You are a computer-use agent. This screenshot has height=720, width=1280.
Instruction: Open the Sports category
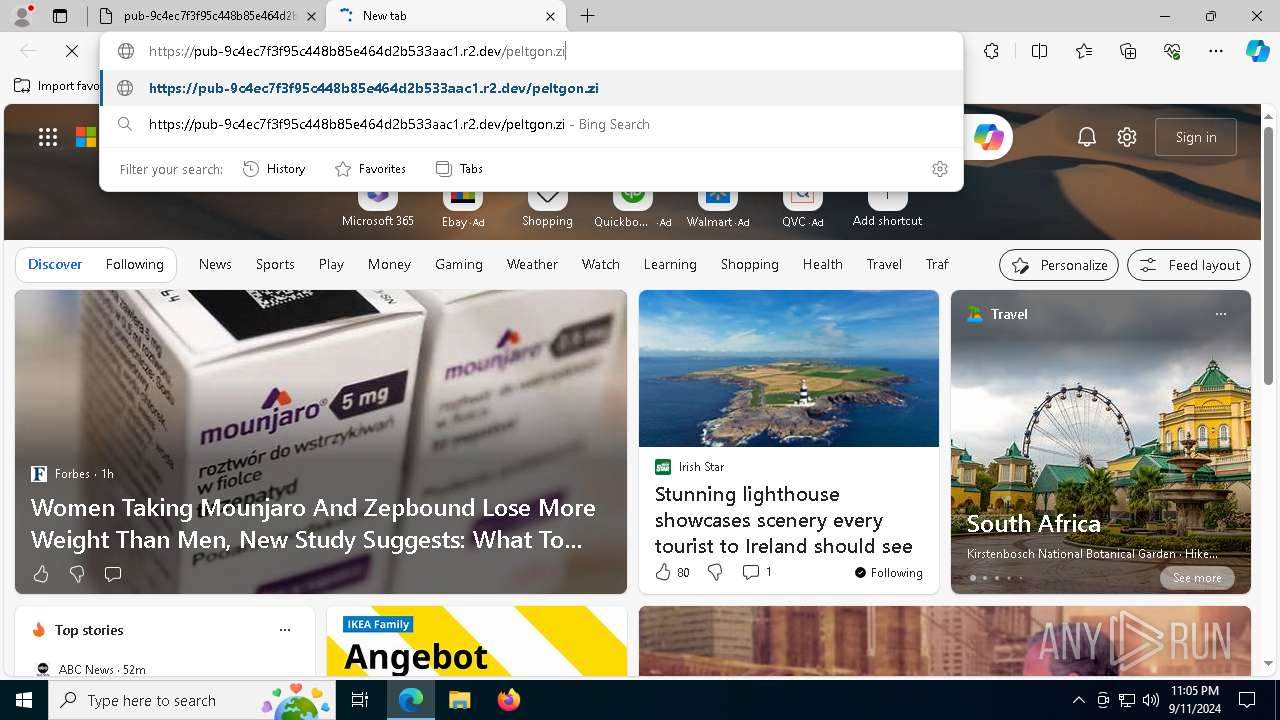[x=275, y=264]
